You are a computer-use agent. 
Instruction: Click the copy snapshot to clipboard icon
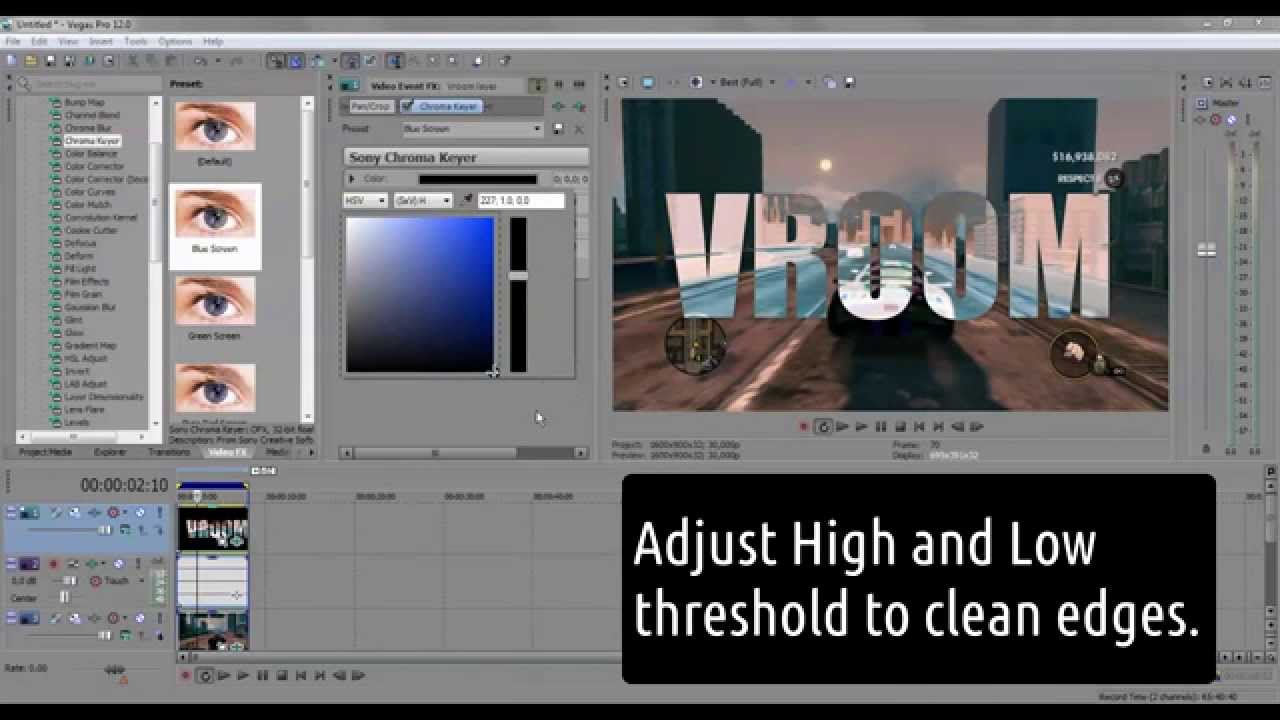830,82
